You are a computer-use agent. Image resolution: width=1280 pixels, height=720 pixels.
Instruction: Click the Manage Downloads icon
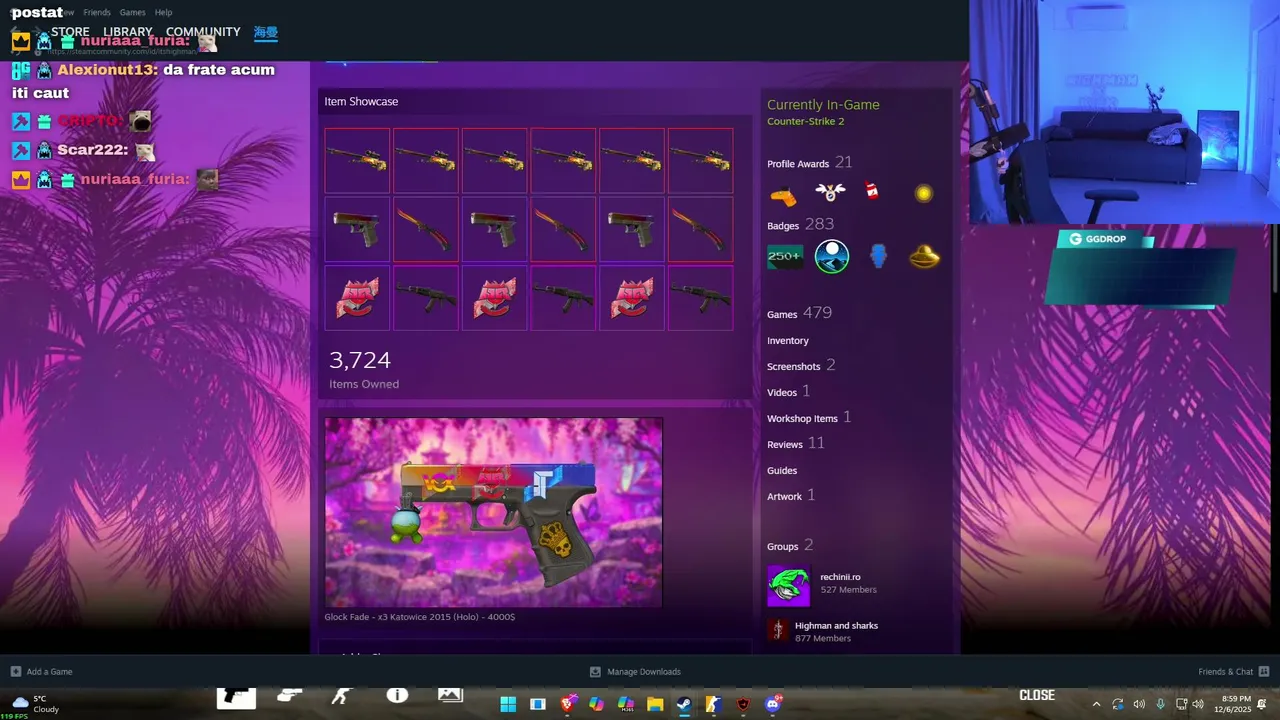point(595,671)
